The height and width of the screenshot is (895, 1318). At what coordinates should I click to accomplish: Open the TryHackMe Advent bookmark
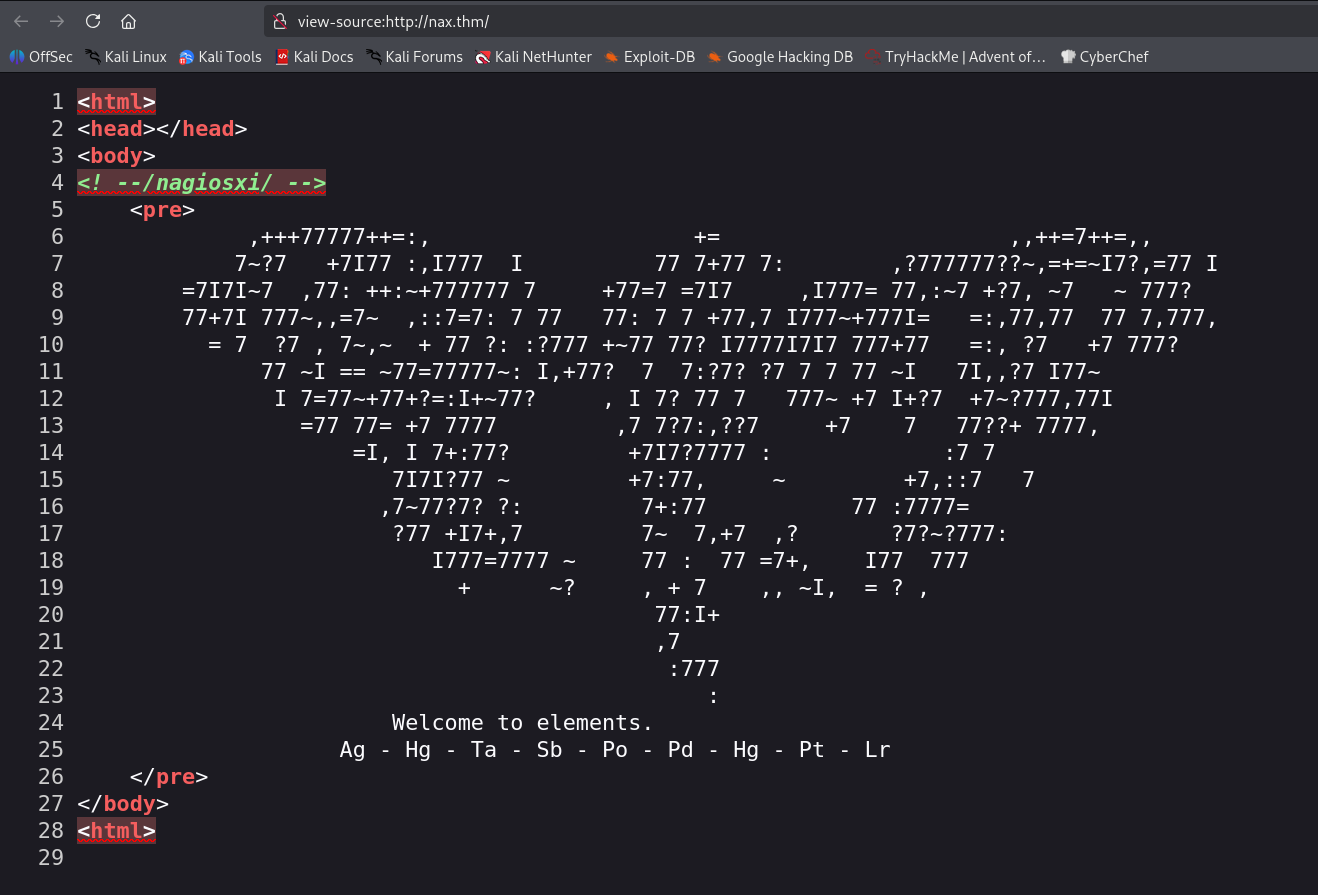(x=956, y=57)
